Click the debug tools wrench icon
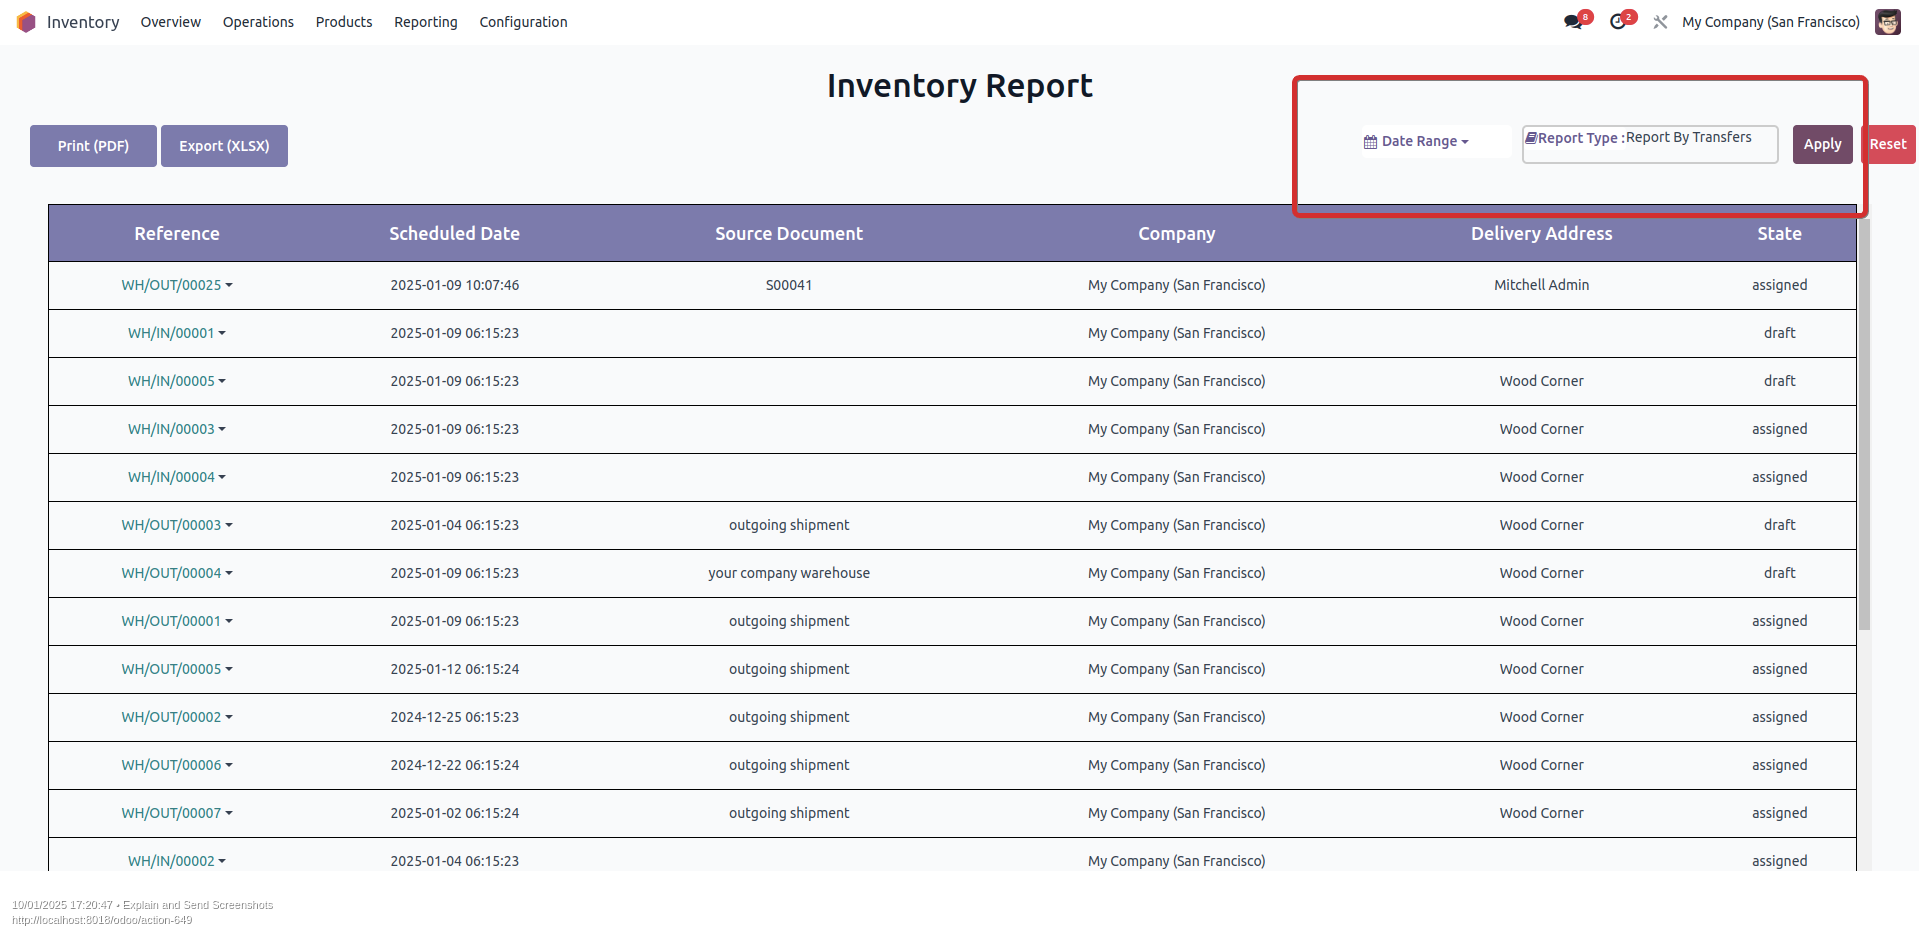Screen dimensions: 1919x938 tap(1660, 22)
